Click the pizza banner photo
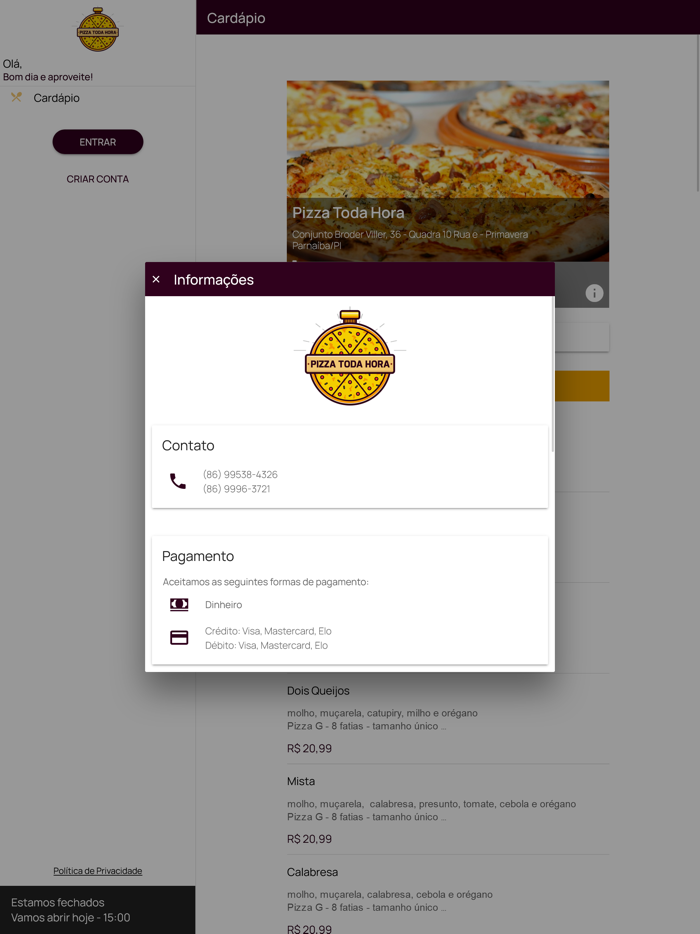The width and height of the screenshot is (700, 934). [x=448, y=171]
